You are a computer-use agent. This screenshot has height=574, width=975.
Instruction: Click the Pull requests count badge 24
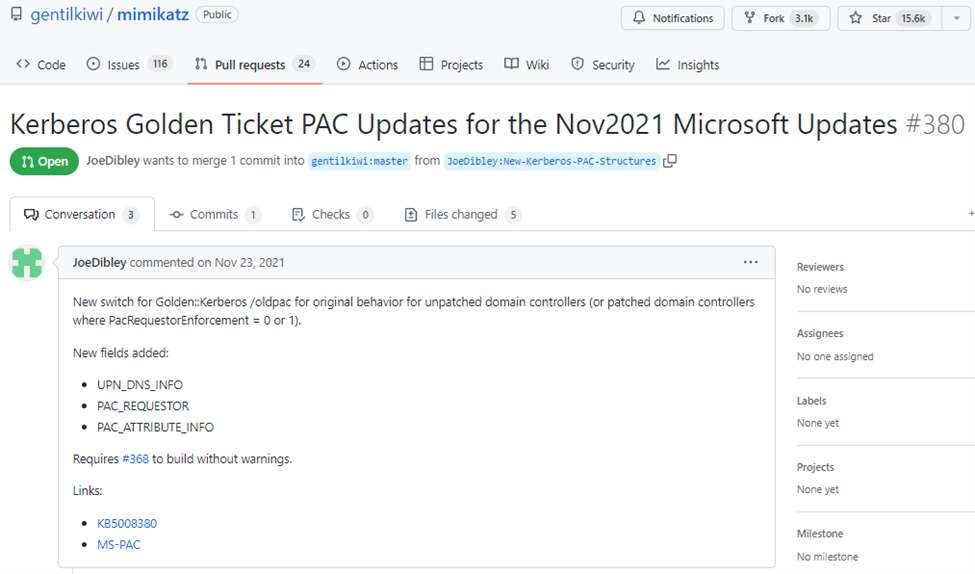303,64
